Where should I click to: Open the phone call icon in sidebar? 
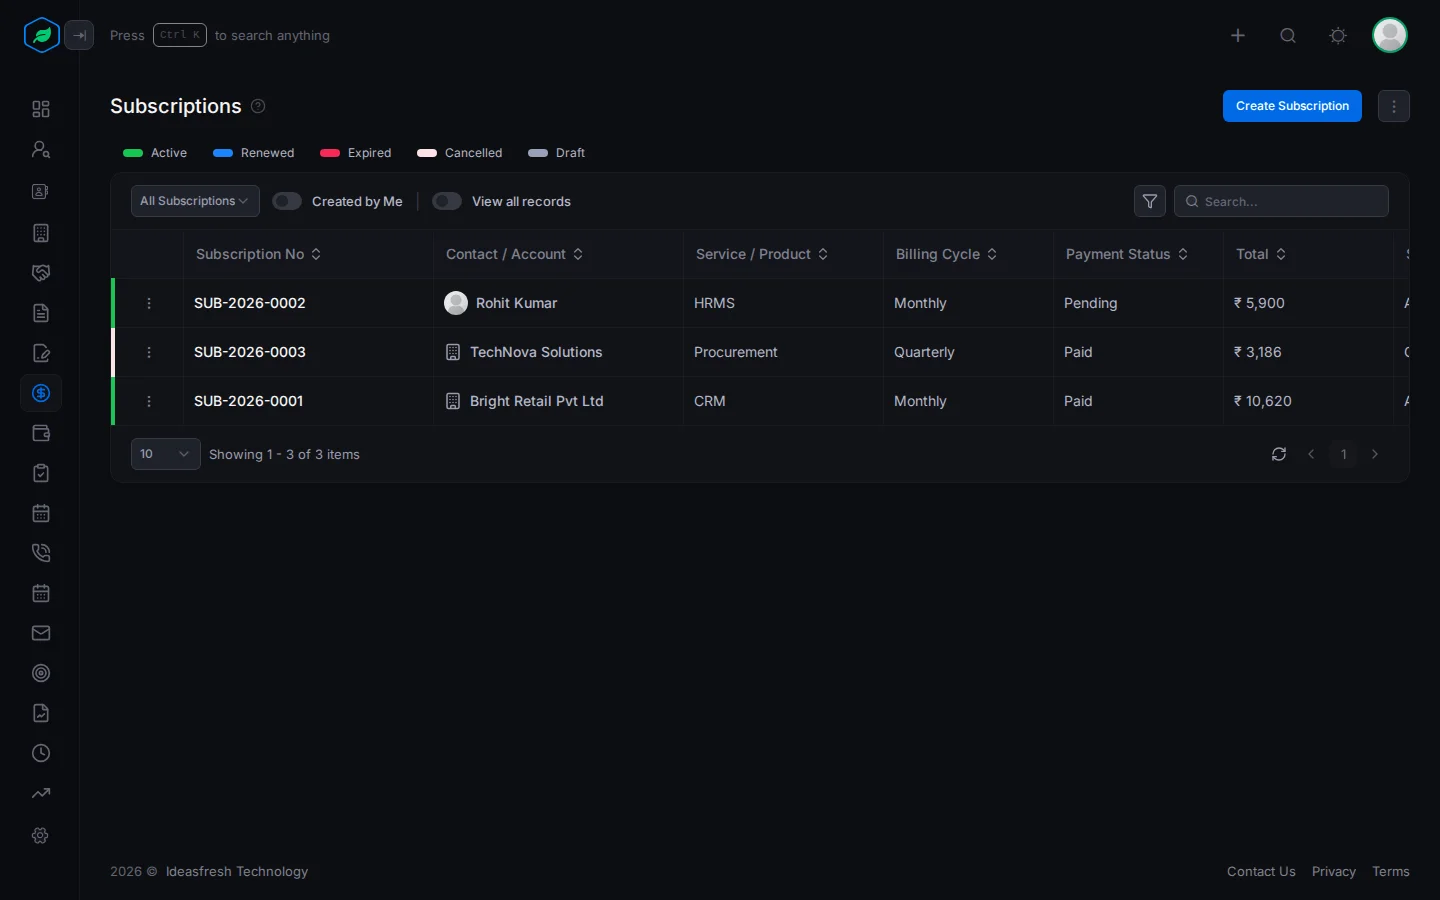tap(41, 553)
